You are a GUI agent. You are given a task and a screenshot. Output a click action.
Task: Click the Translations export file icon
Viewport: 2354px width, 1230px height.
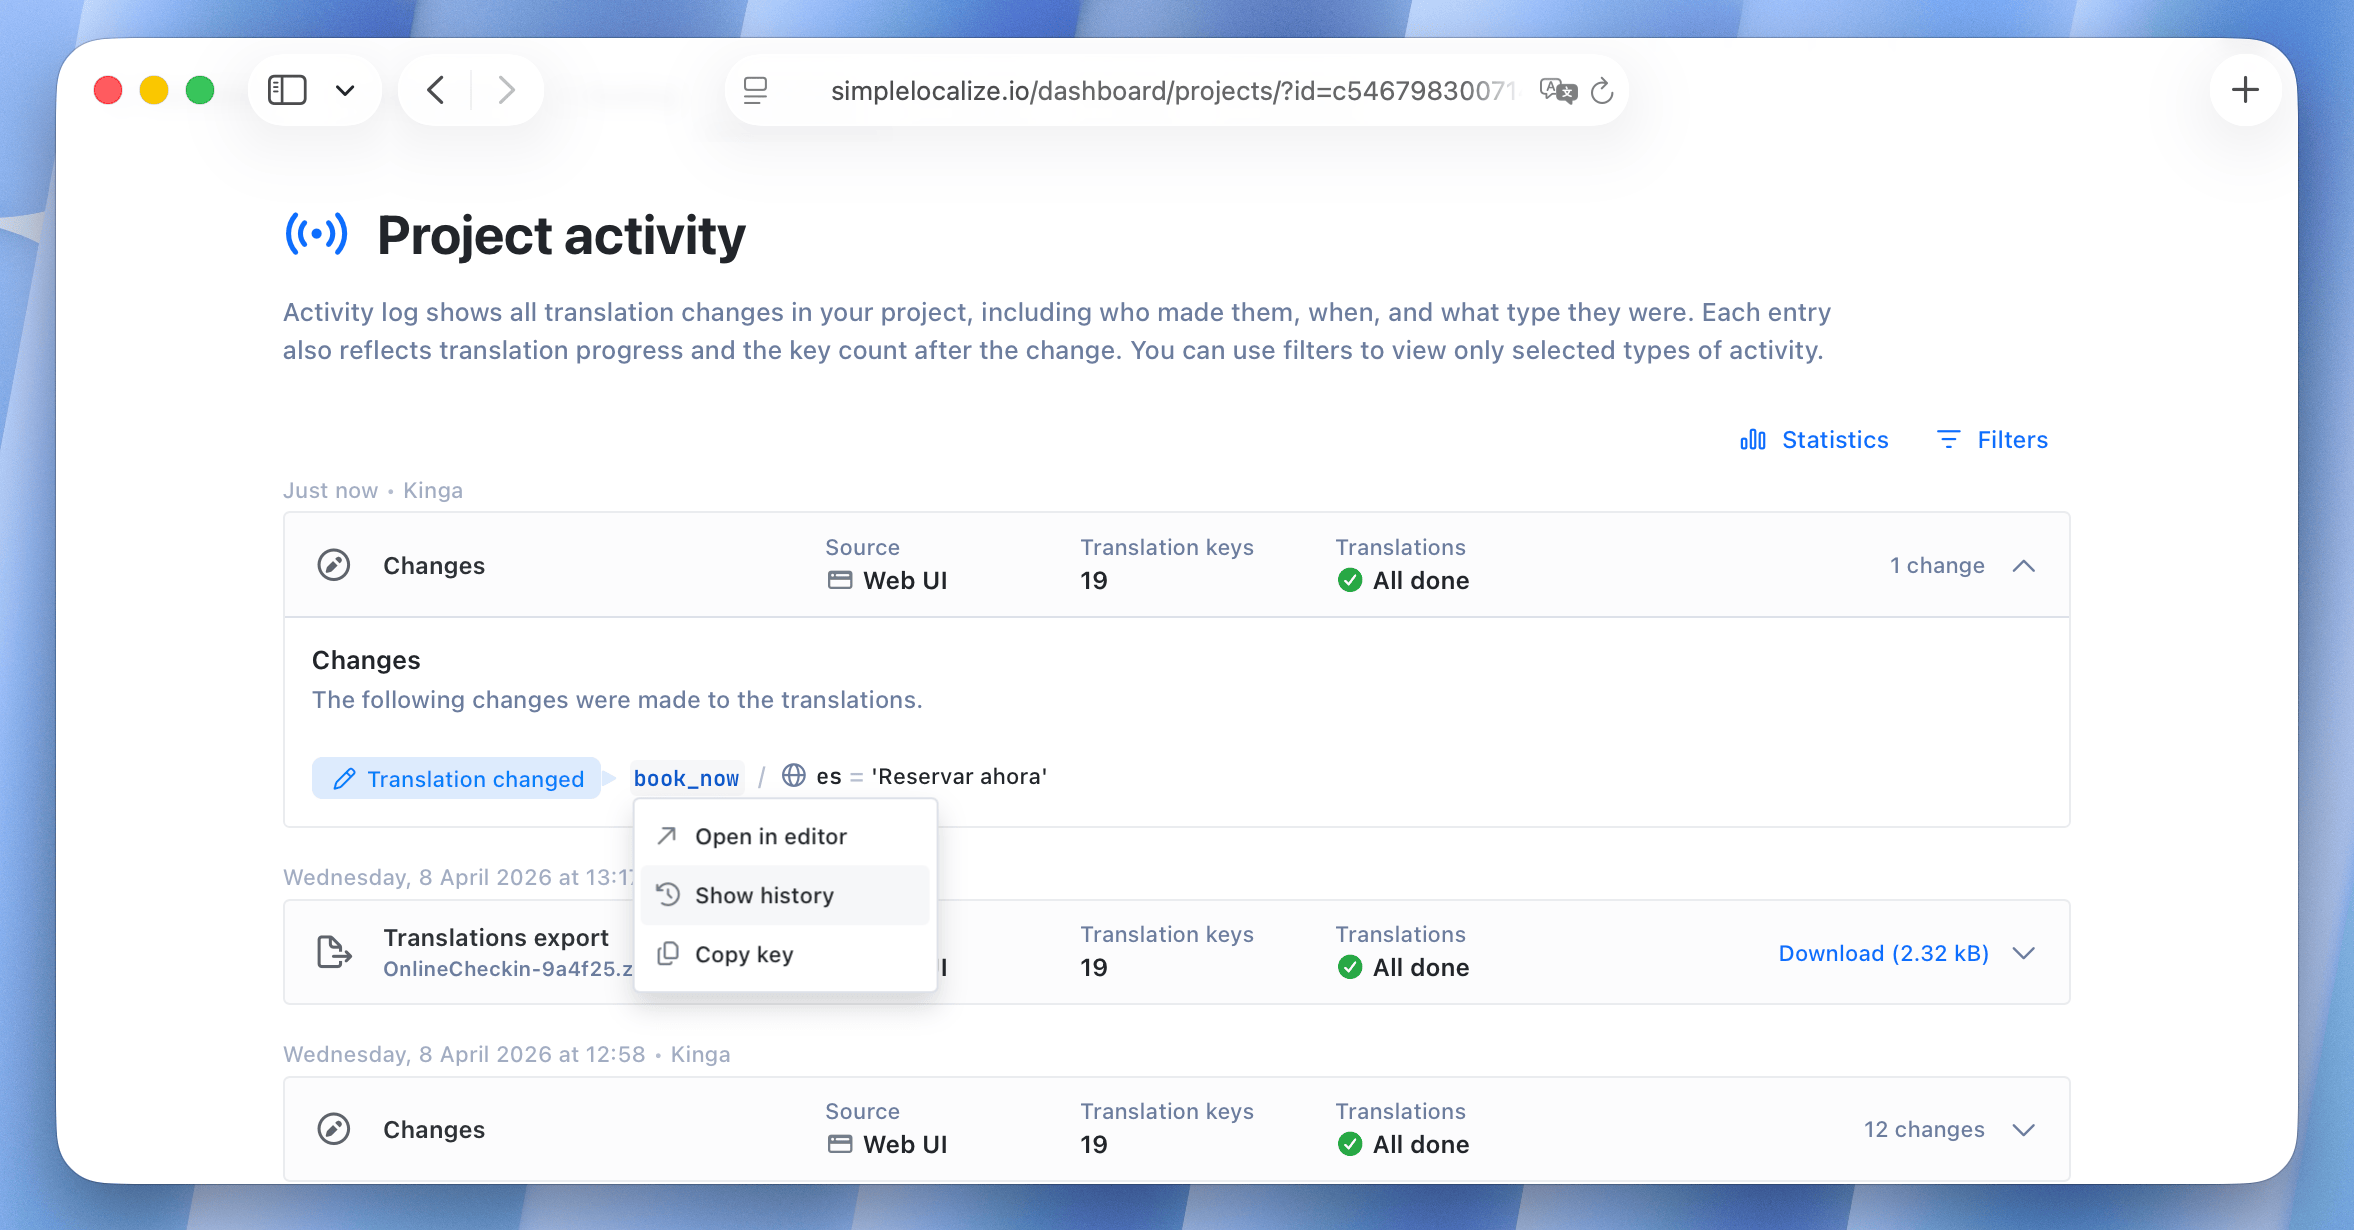[x=334, y=952]
